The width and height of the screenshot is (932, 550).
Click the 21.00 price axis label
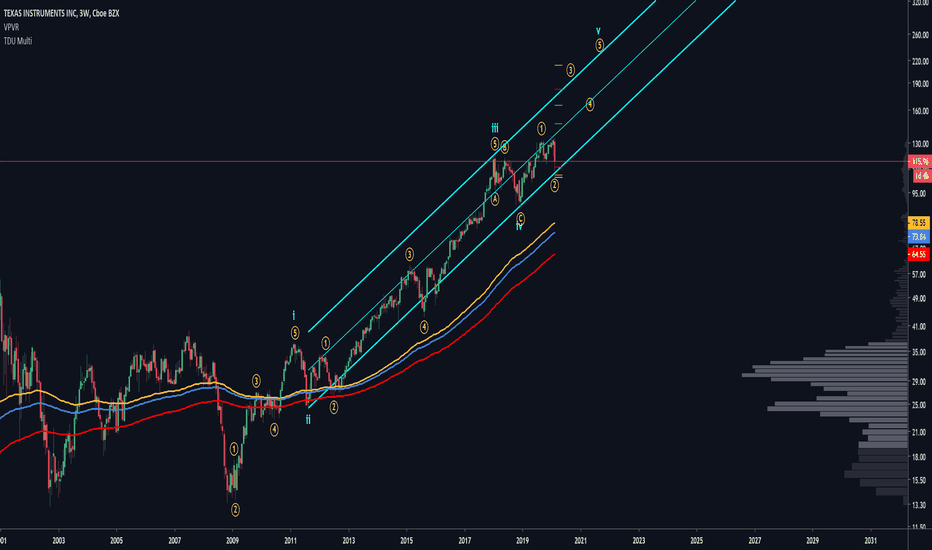point(920,432)
